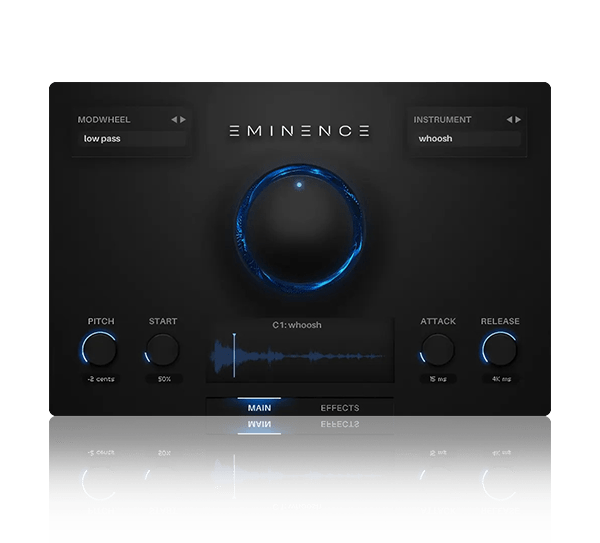
Task: Open the Modwheel 'low pass' dropdown
Action: (x=132, y=139)
